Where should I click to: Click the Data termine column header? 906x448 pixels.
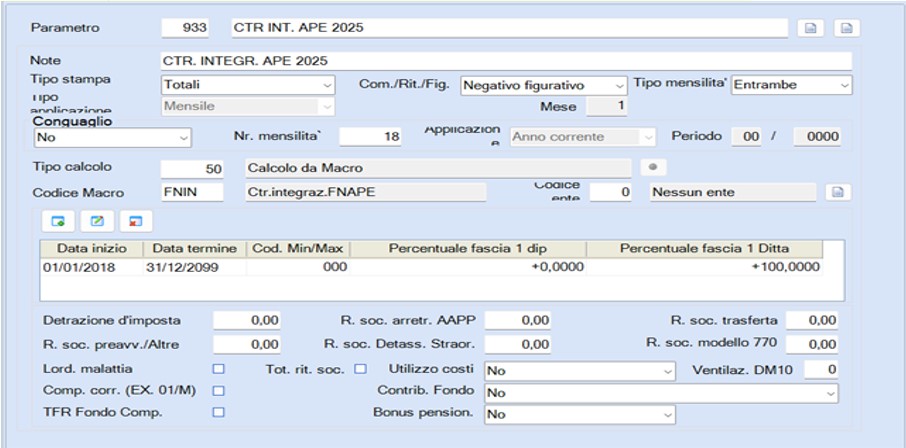point(195,249)
